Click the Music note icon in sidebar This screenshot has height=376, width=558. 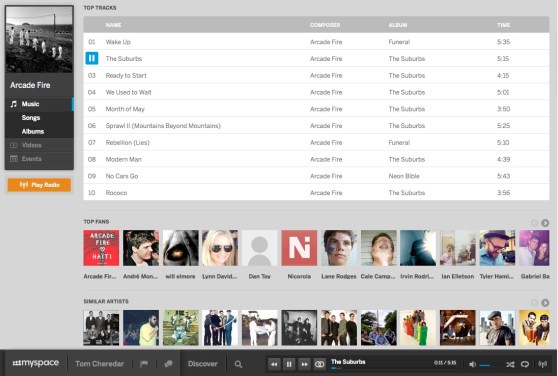click(x=14, y=104)
